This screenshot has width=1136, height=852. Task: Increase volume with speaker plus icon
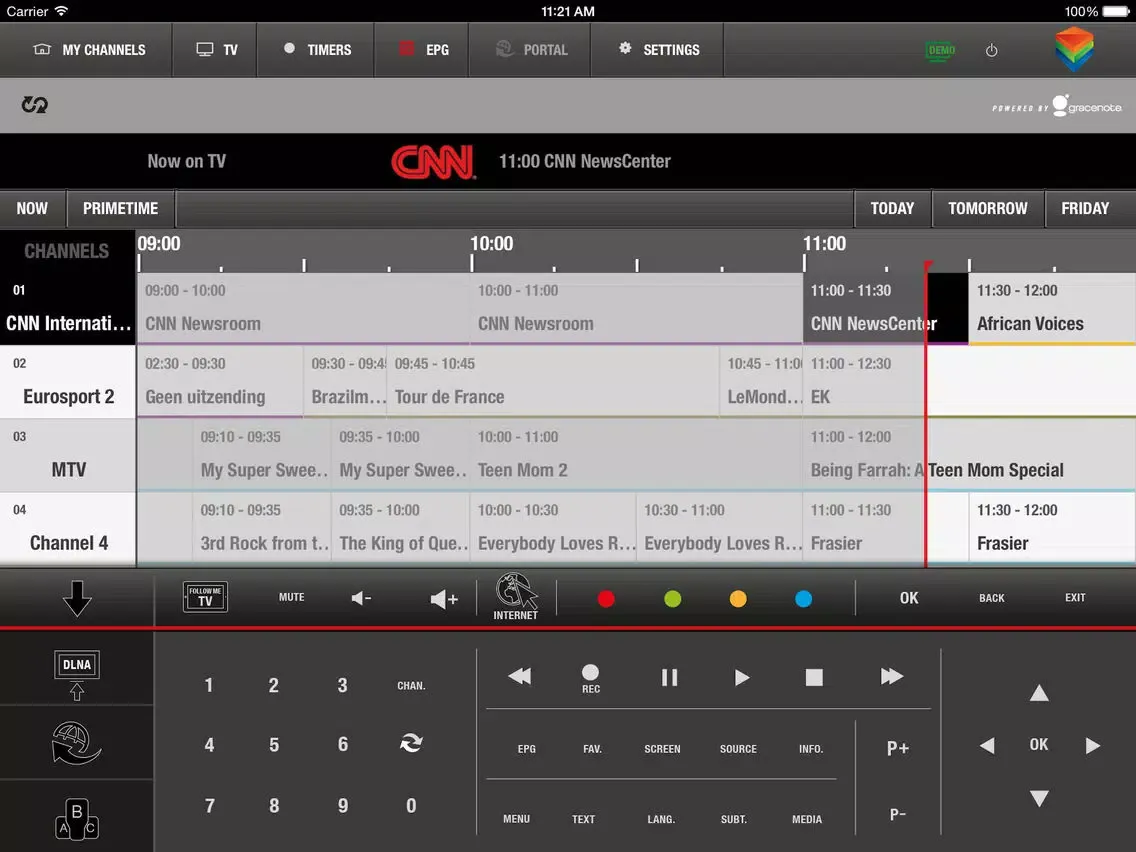pos(443,598)
